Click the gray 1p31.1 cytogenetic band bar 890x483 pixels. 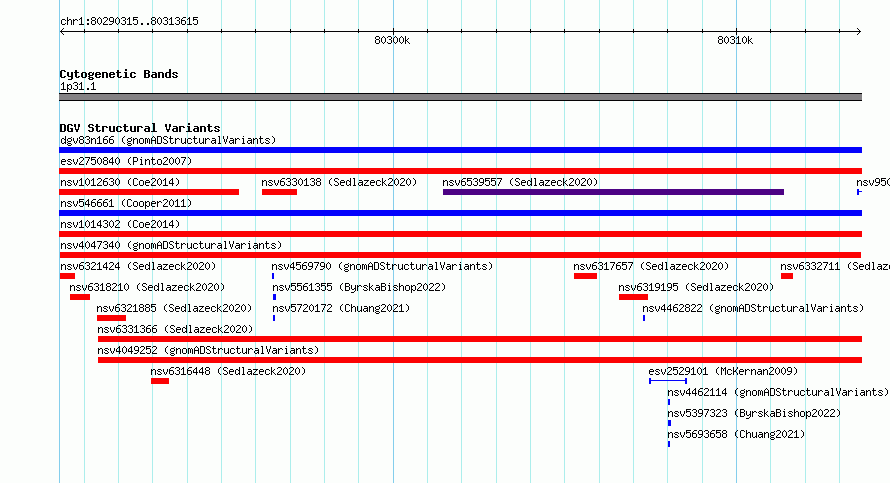click(460, 97)
